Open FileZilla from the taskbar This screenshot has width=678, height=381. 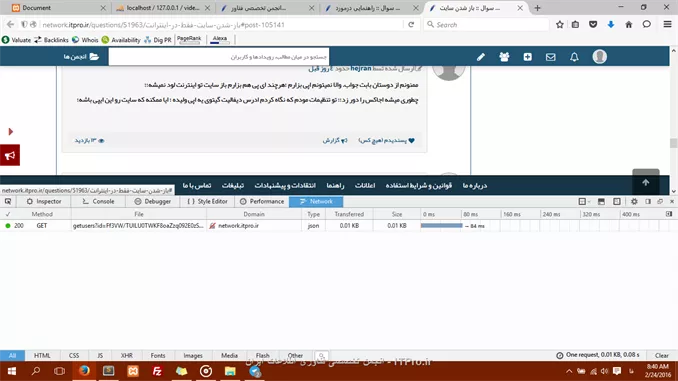(x=157, y=371)
